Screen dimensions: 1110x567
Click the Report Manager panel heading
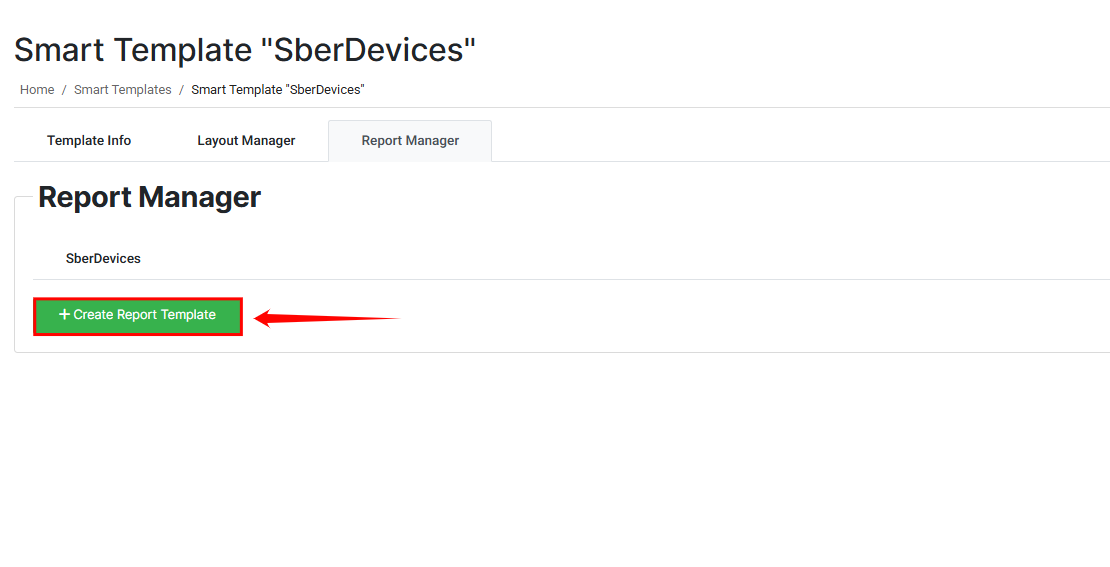149,197
